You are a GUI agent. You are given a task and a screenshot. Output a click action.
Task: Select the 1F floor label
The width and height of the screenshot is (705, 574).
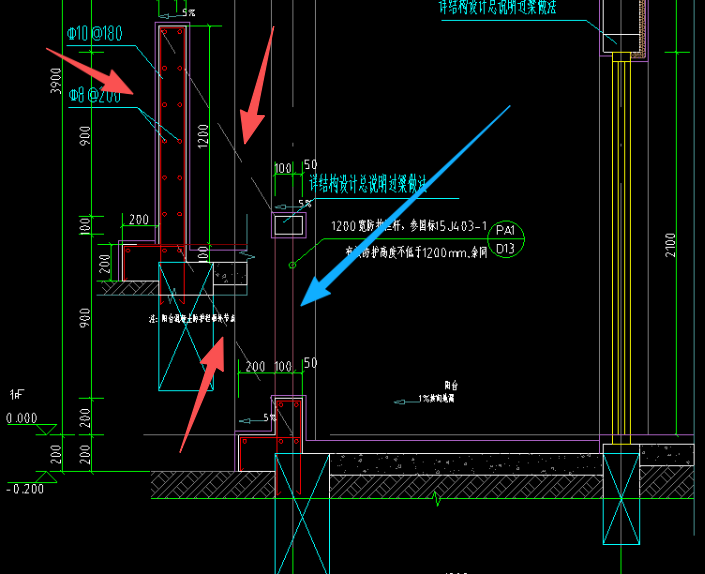tap(17, 395)
